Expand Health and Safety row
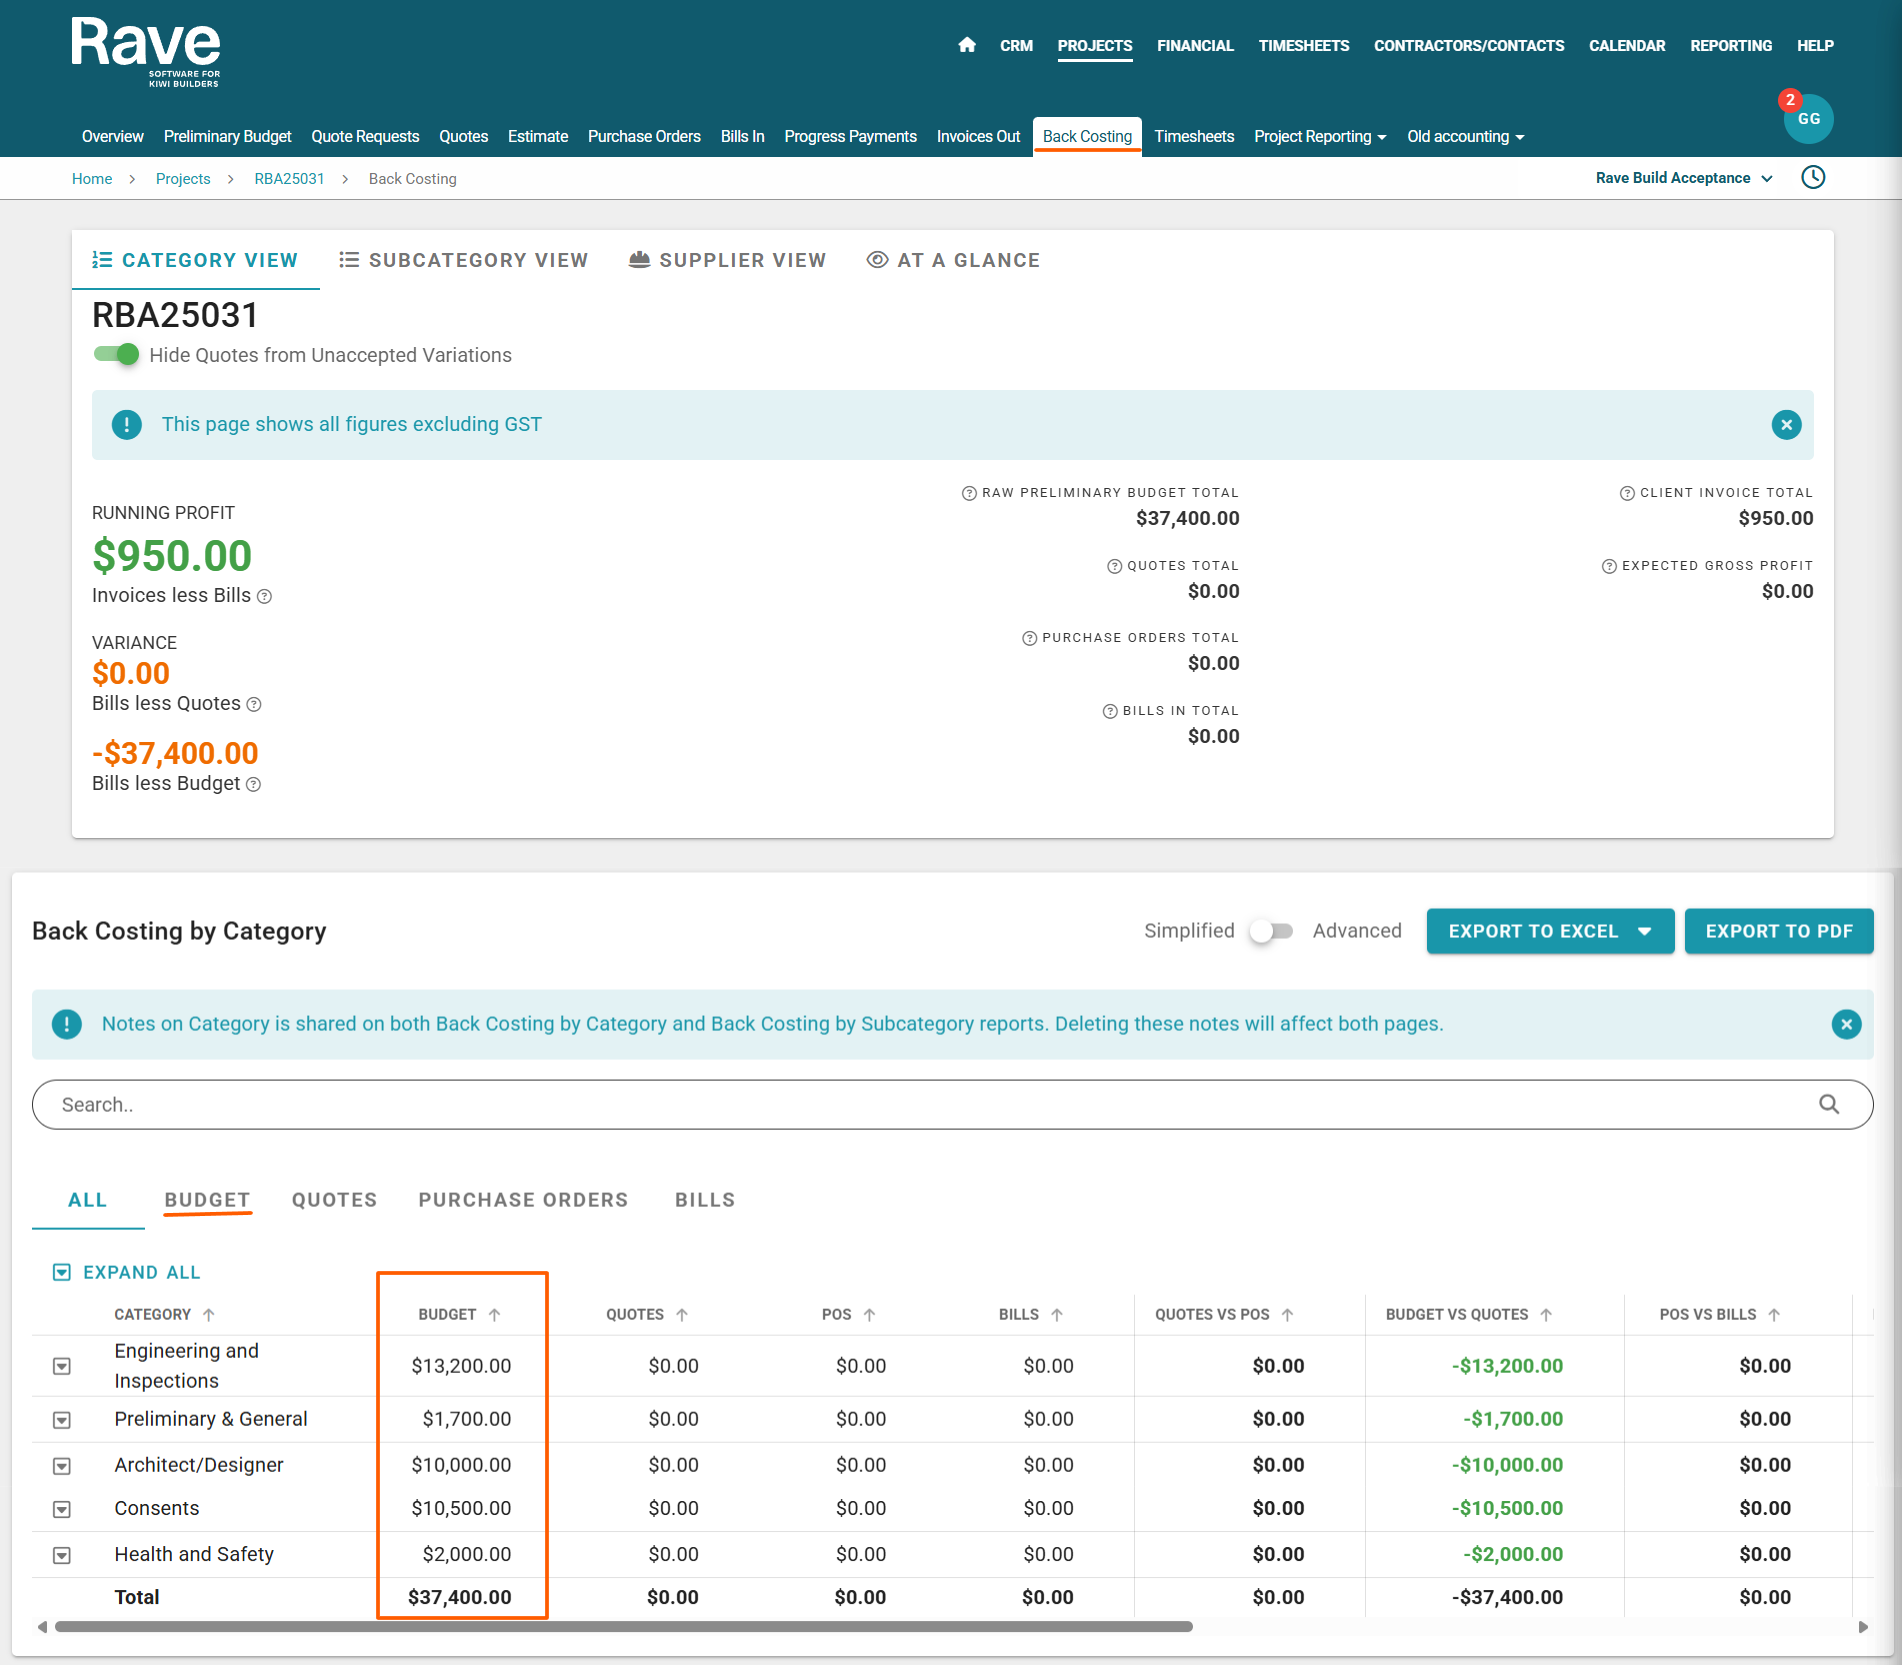This screenshot has height=1665, width=1902. [62, 1555]
